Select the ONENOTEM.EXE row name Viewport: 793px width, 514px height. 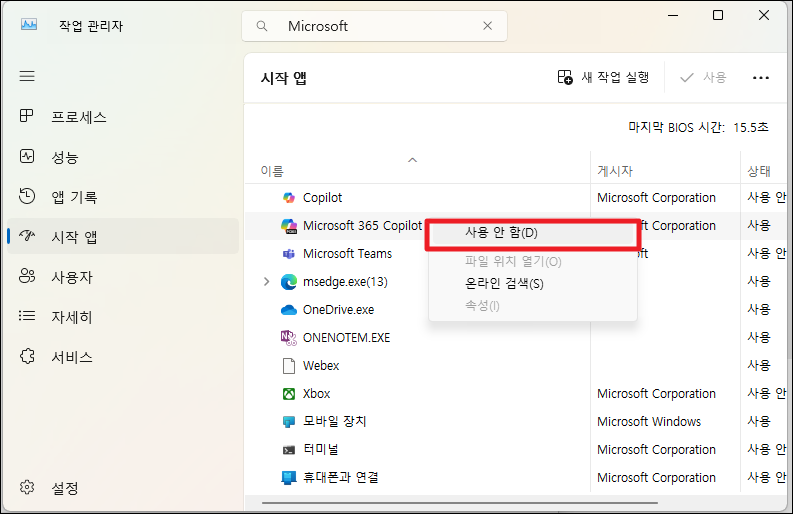pyautogui.click(x=346, y=338)
